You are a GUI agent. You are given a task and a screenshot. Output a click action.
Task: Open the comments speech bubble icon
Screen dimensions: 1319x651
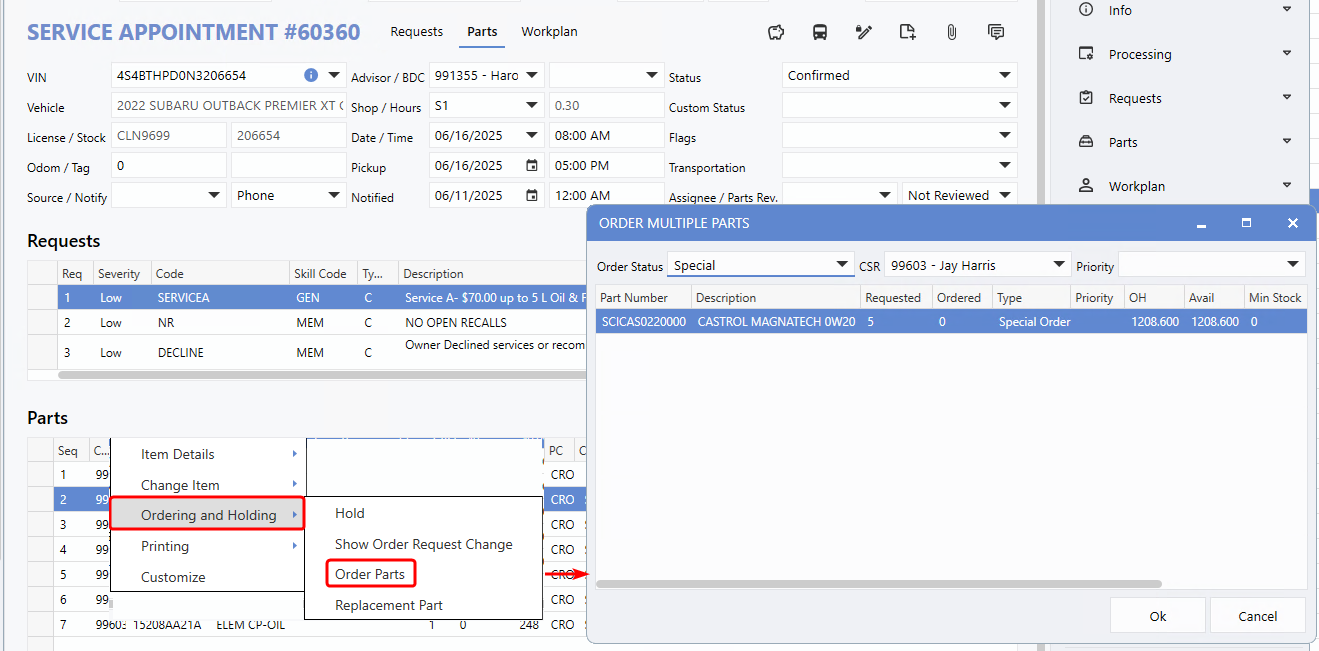[996, 32]
